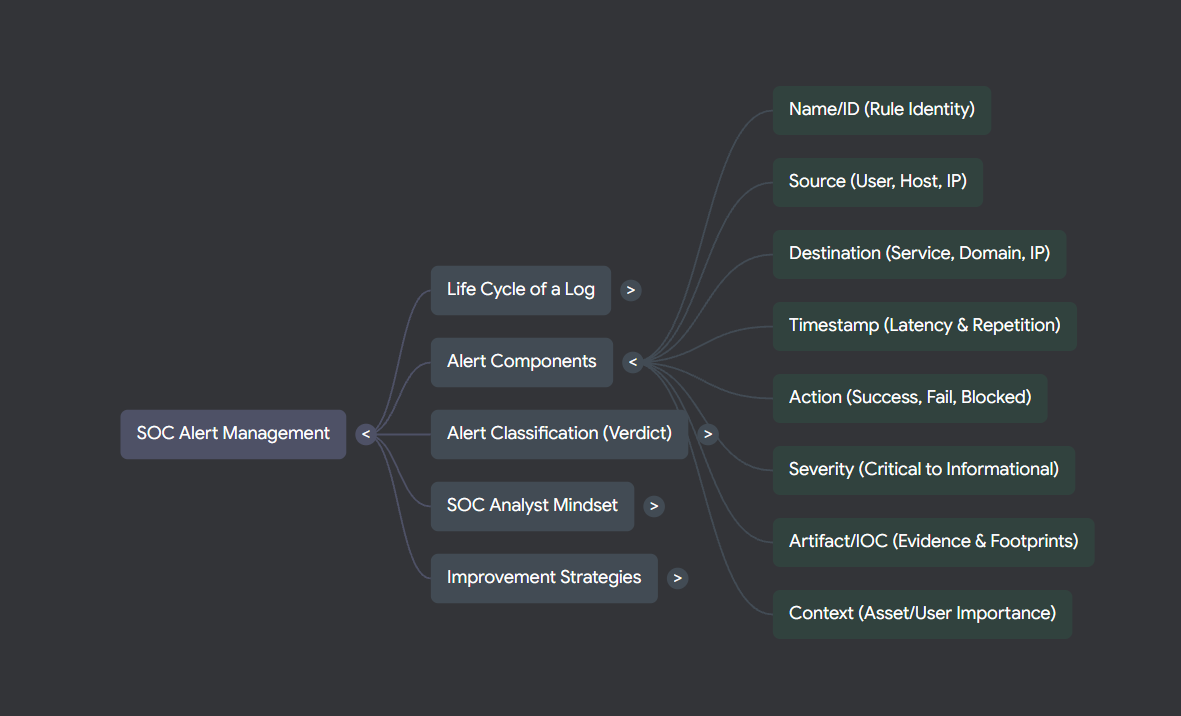The width and height of the screenshot is (1181, 716).
Task: Select the Severity (Critical to Informational) node
Action: [x=923, y=469]
